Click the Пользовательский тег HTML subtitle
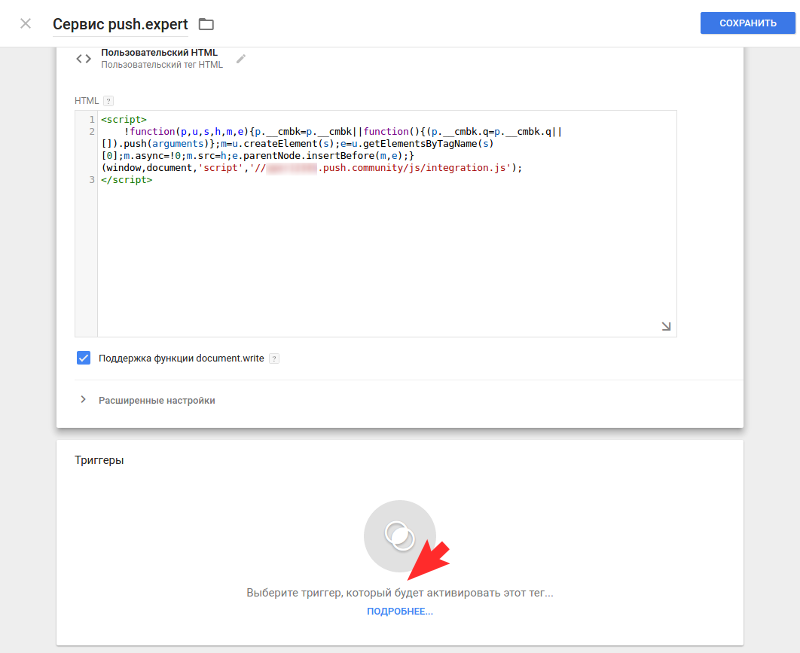This screenshot has height=653, width=800. point(162,65)
